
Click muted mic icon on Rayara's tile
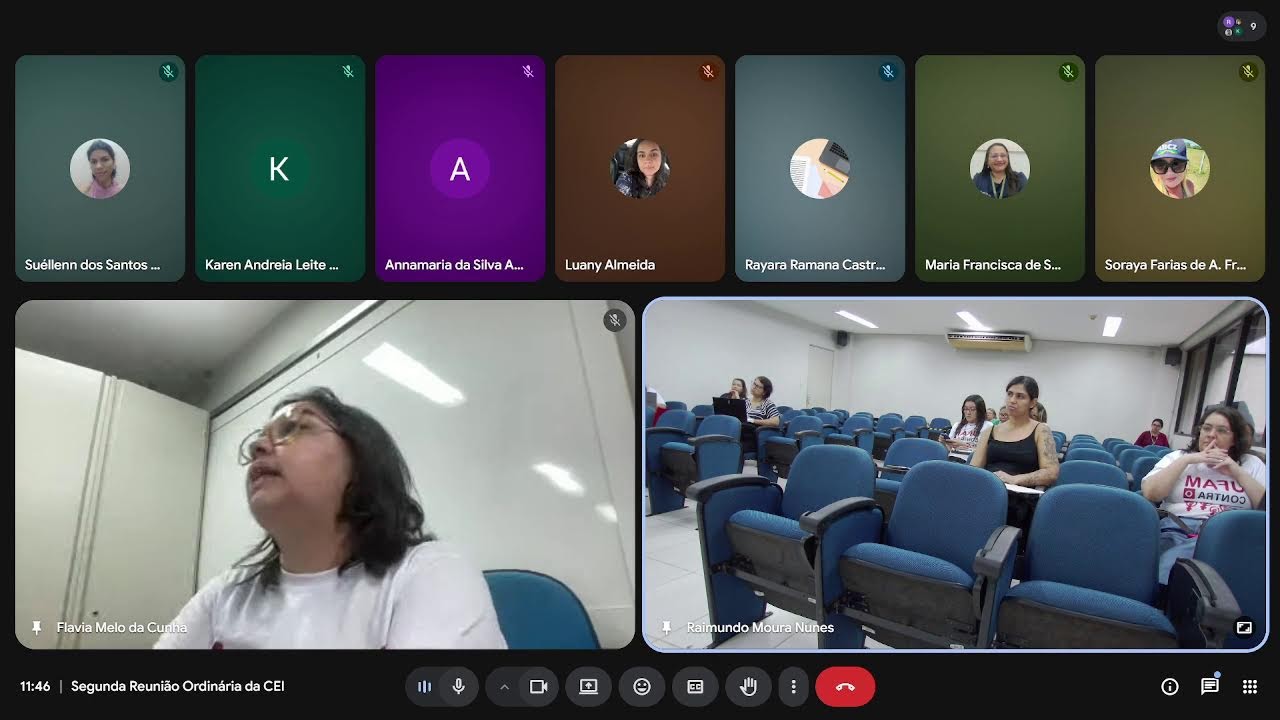[888, 72]
